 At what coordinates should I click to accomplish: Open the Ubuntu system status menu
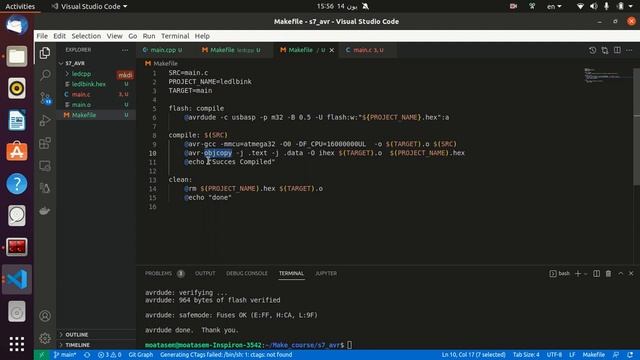pos(605,6)
